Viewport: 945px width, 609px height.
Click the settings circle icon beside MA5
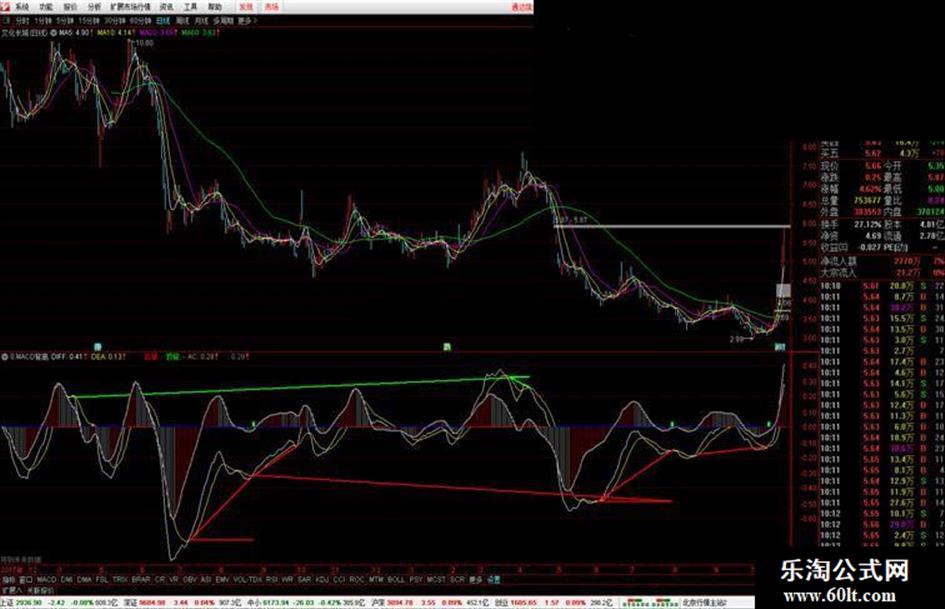click(53, 33)
